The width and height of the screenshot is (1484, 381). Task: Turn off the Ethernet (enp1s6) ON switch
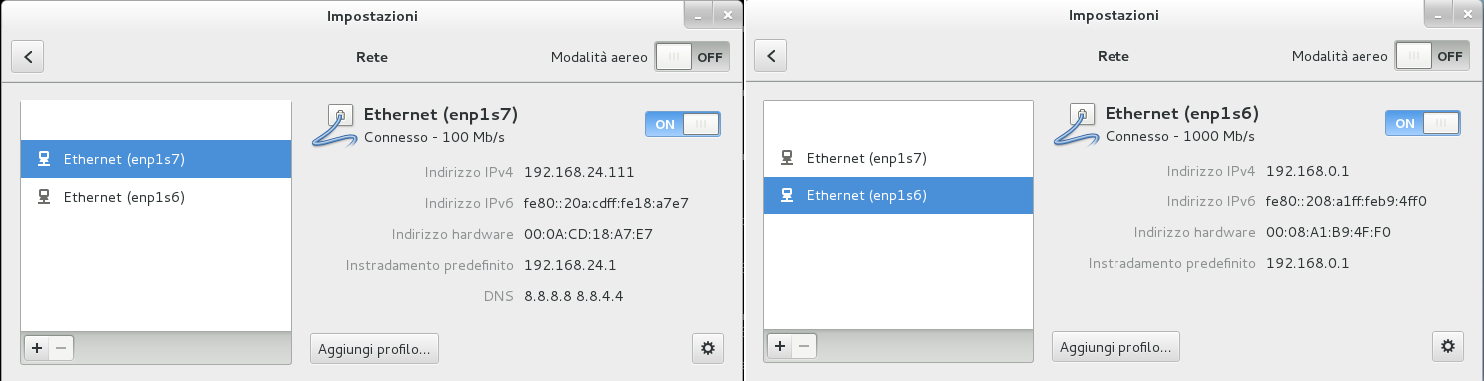(1423, 124)
